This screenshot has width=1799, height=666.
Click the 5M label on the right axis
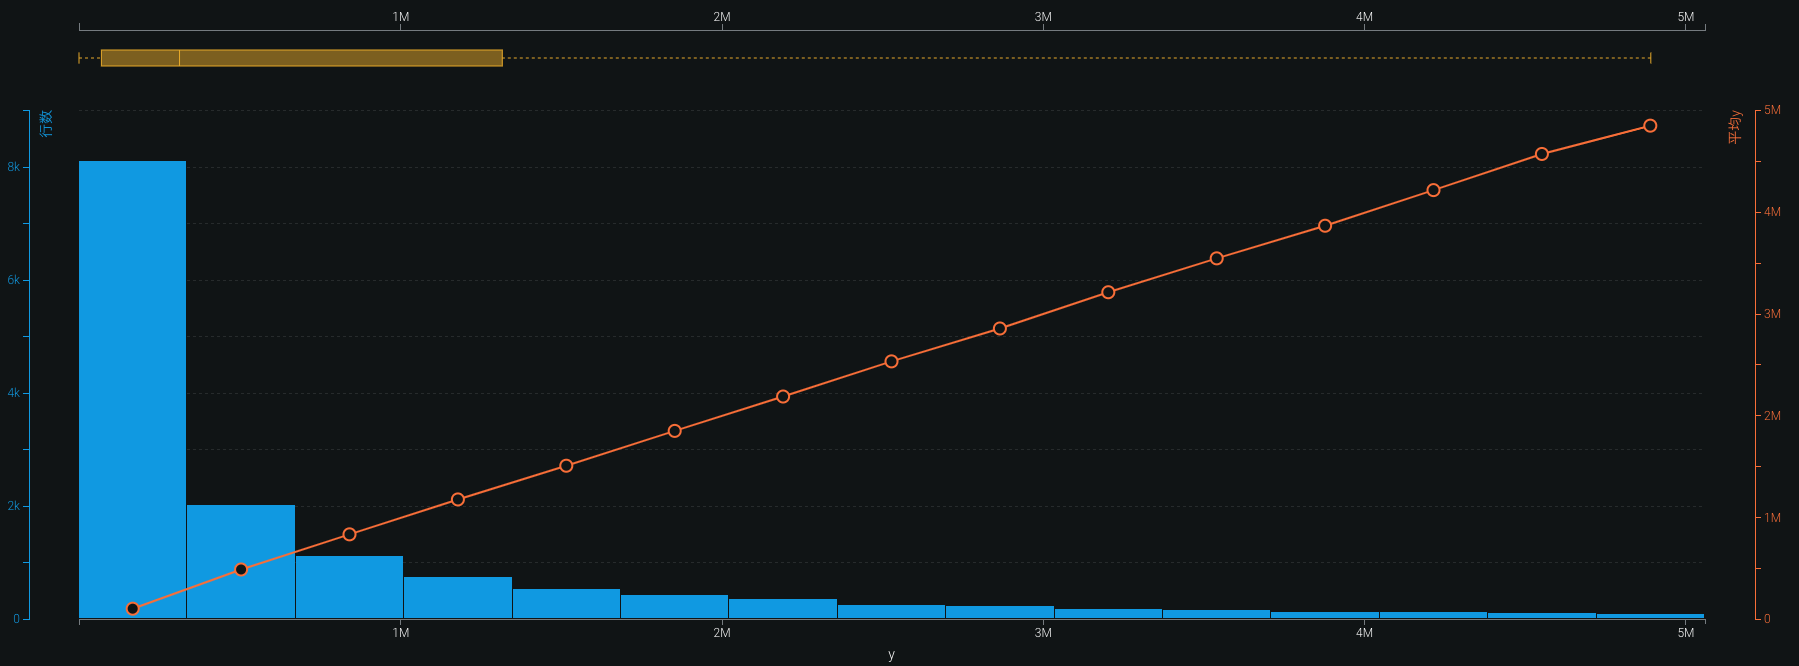click(1772, 110)
